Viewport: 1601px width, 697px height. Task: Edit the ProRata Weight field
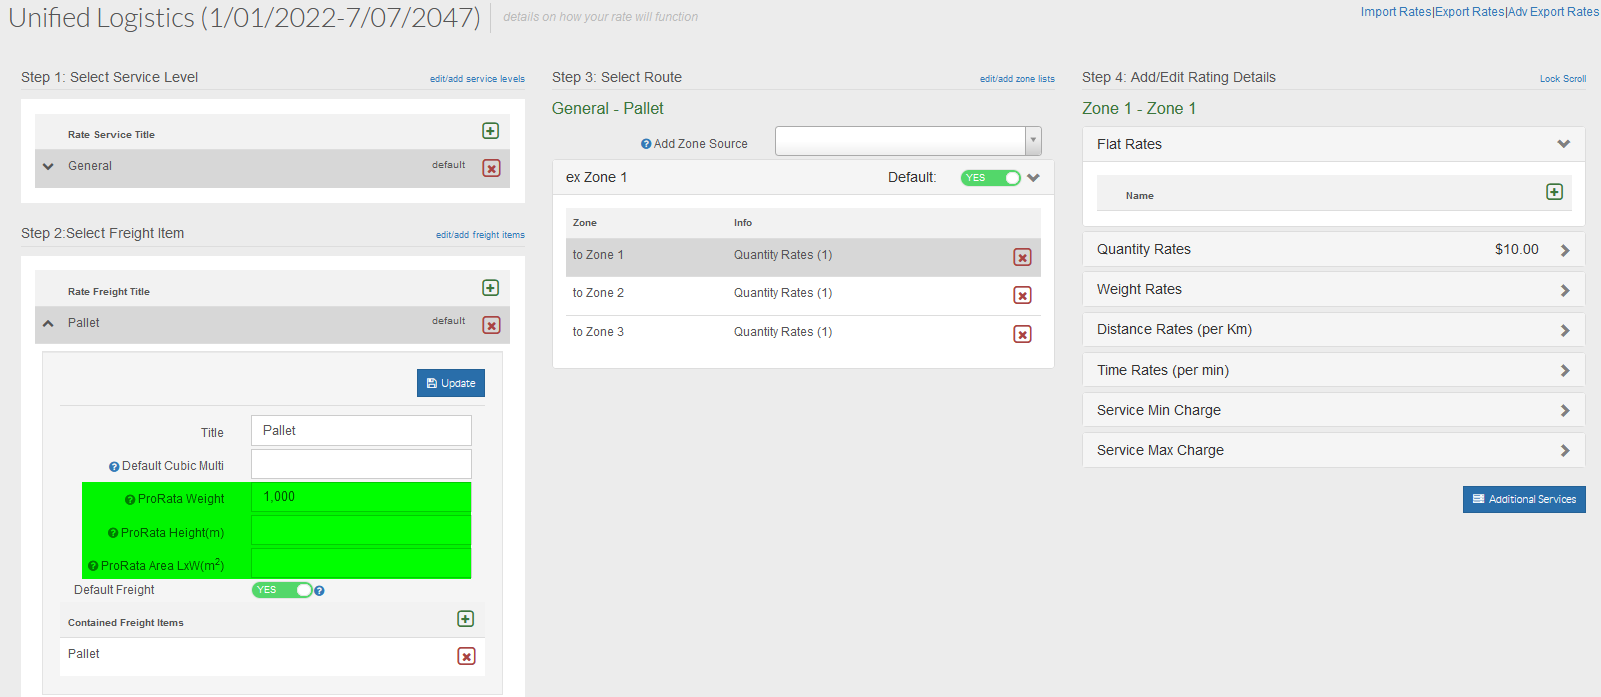point(361,497)
